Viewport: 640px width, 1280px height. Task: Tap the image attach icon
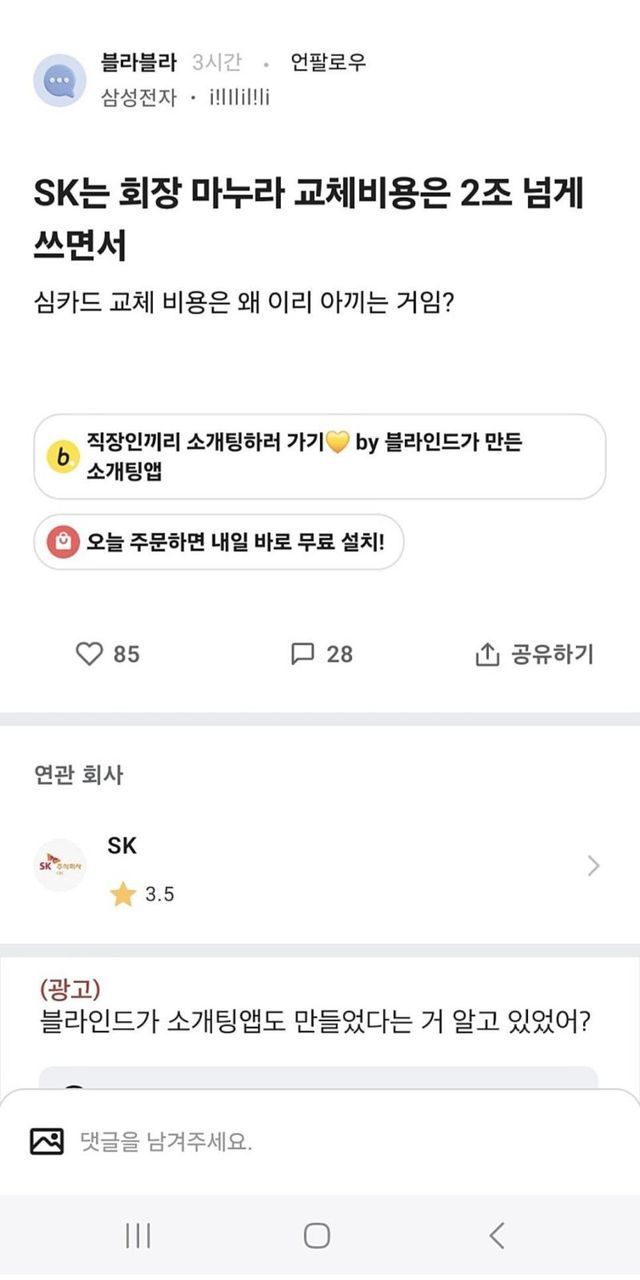(47, 1141)
